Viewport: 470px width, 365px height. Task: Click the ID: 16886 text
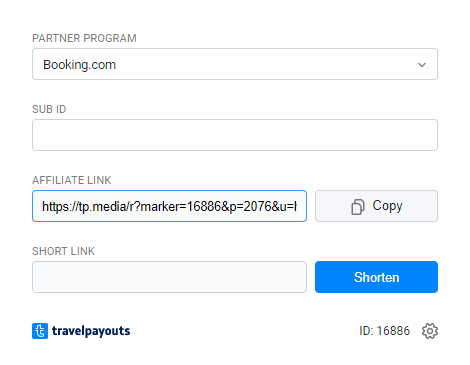click(384, 331)
